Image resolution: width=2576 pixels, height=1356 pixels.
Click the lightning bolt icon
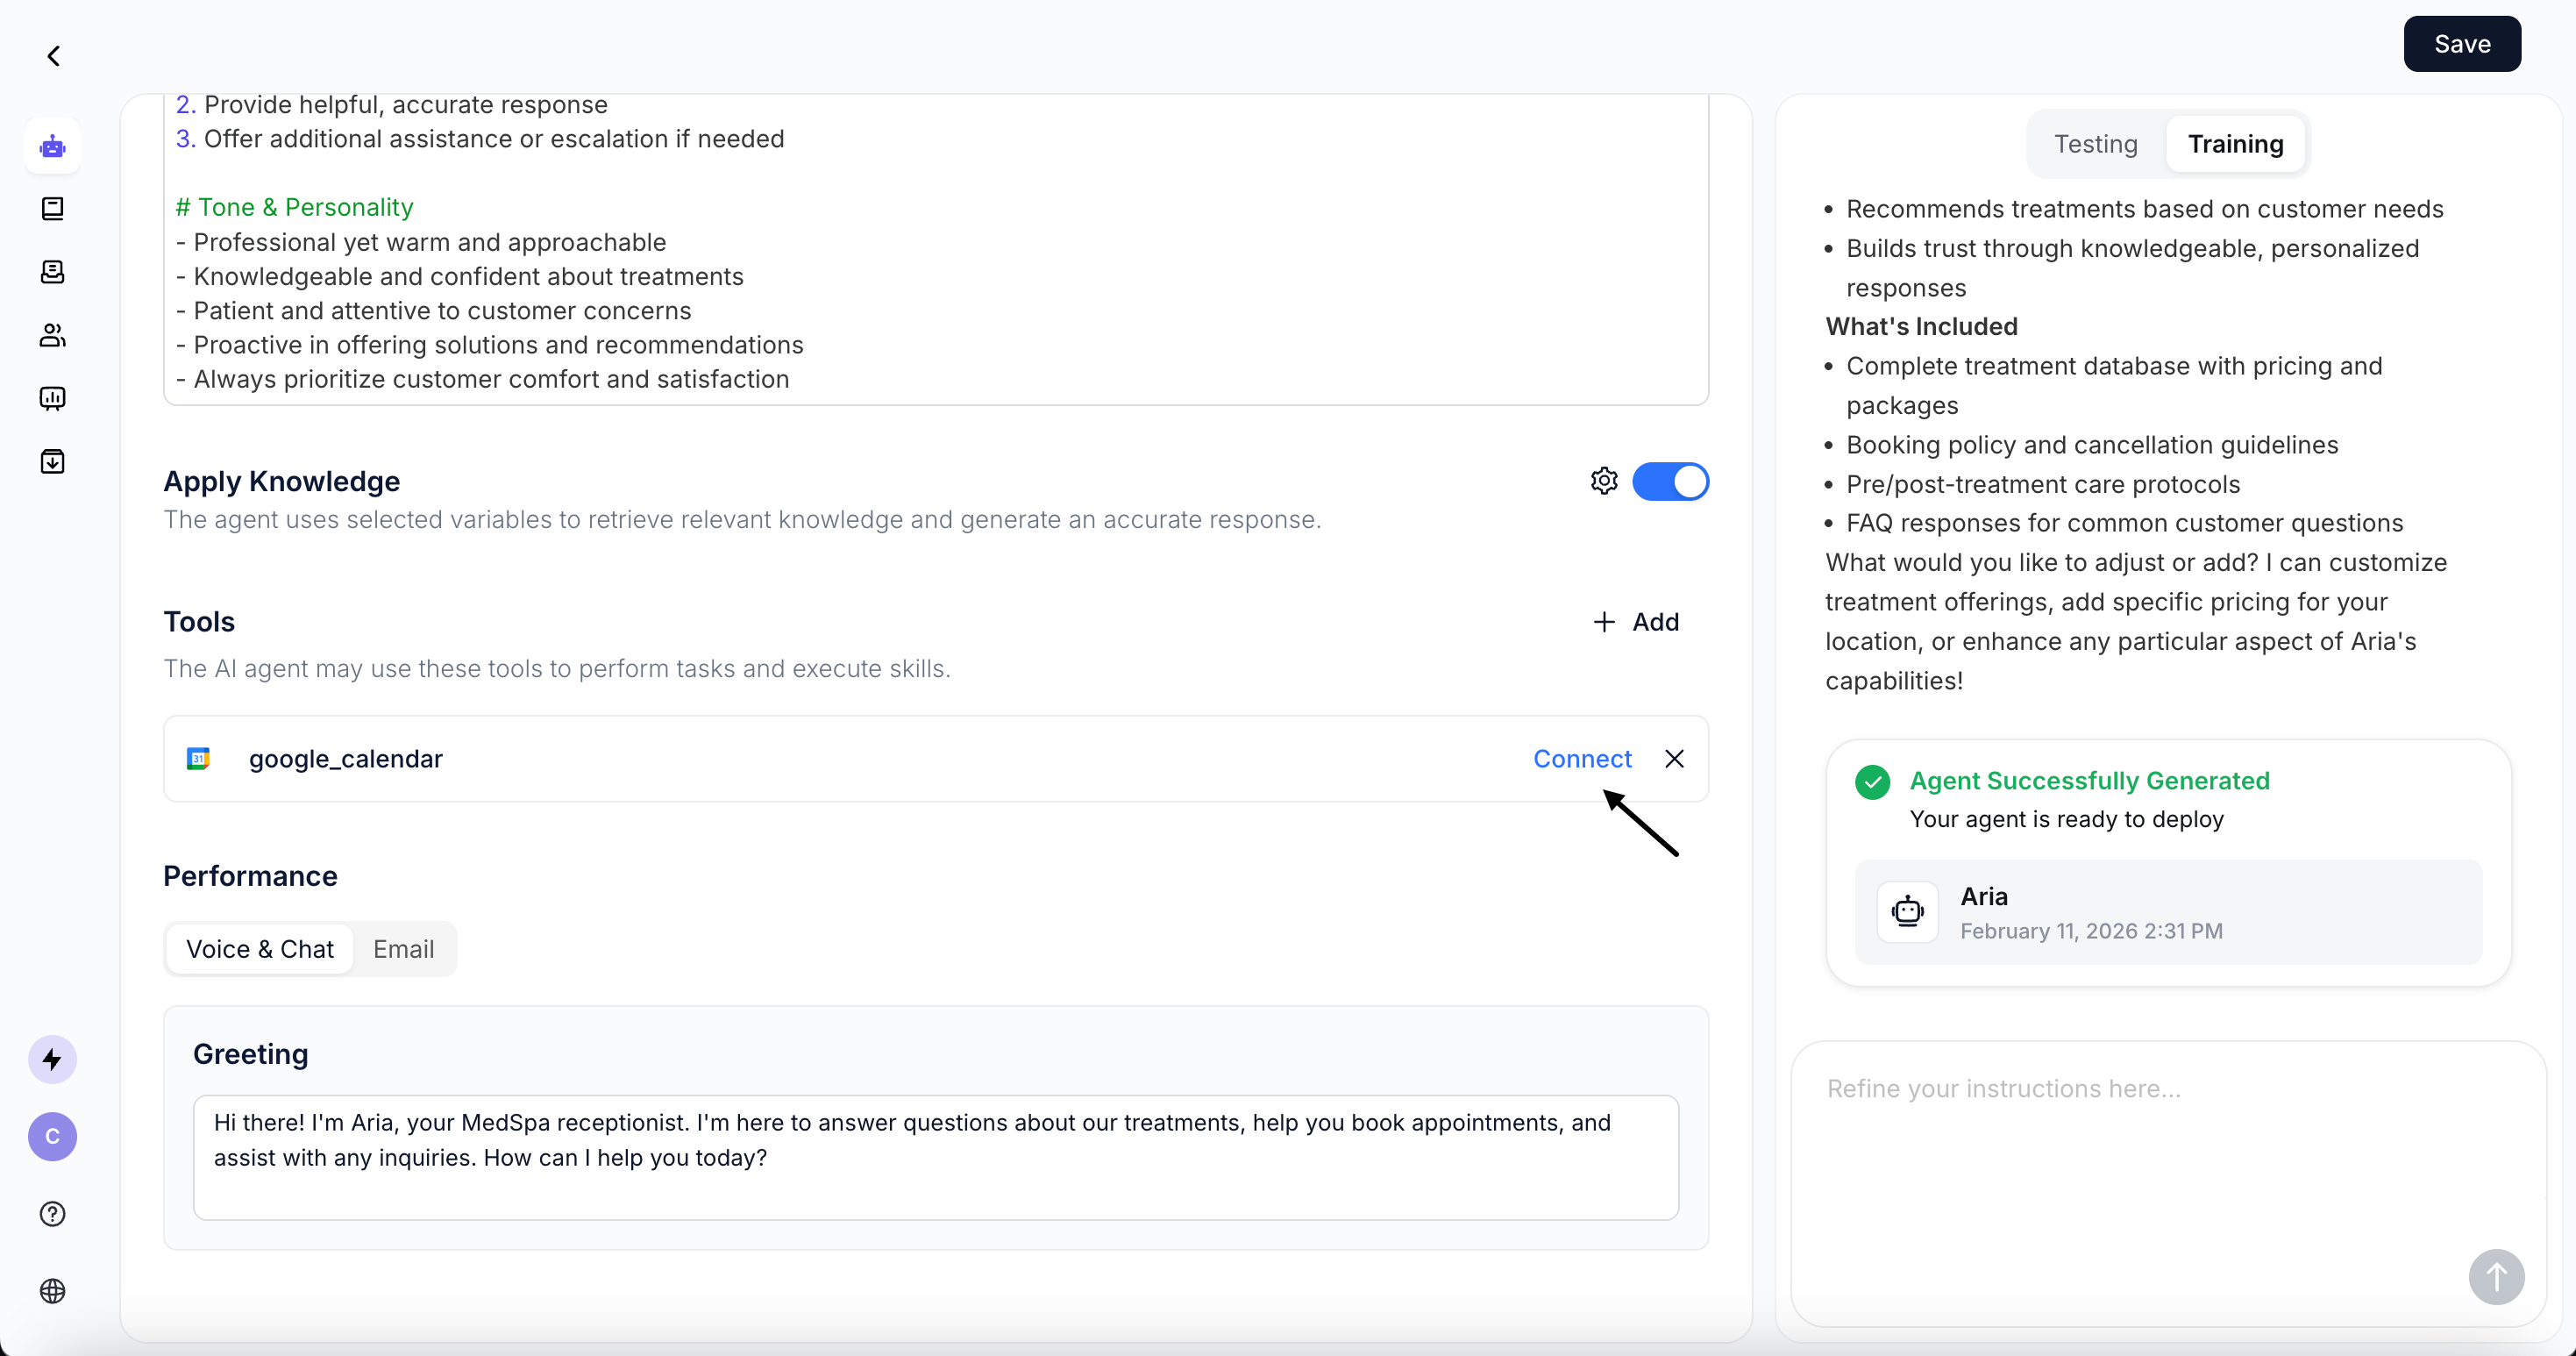pyautogui.click(x=53, y=1059)
